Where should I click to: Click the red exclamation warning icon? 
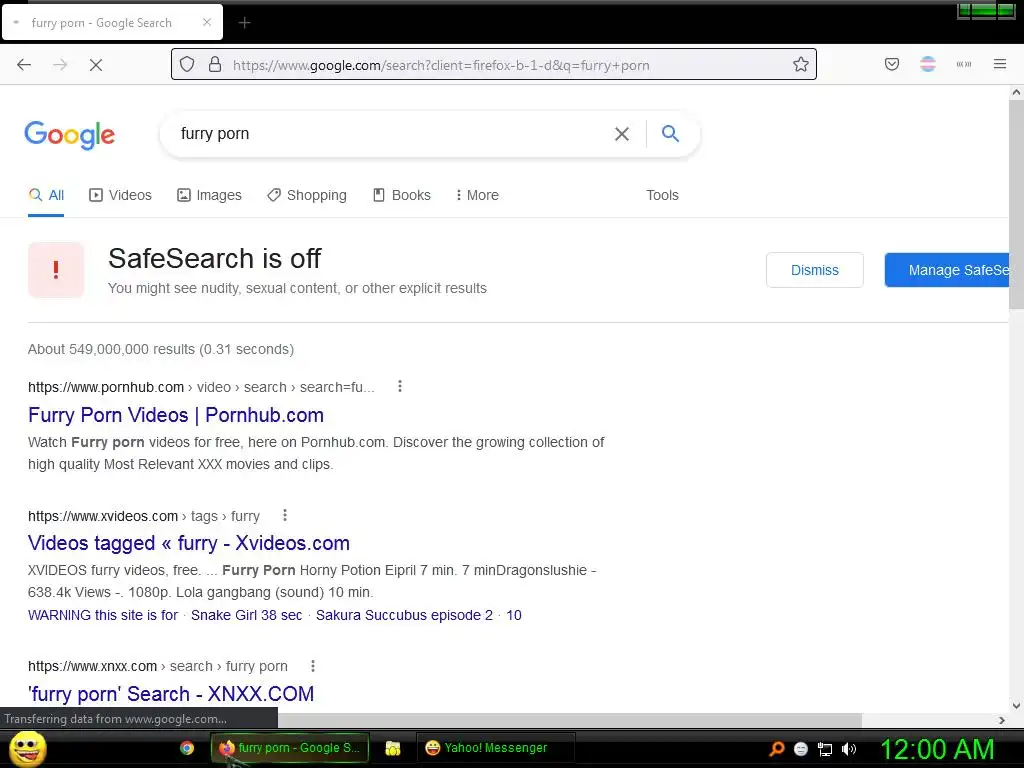coord(56,270)
